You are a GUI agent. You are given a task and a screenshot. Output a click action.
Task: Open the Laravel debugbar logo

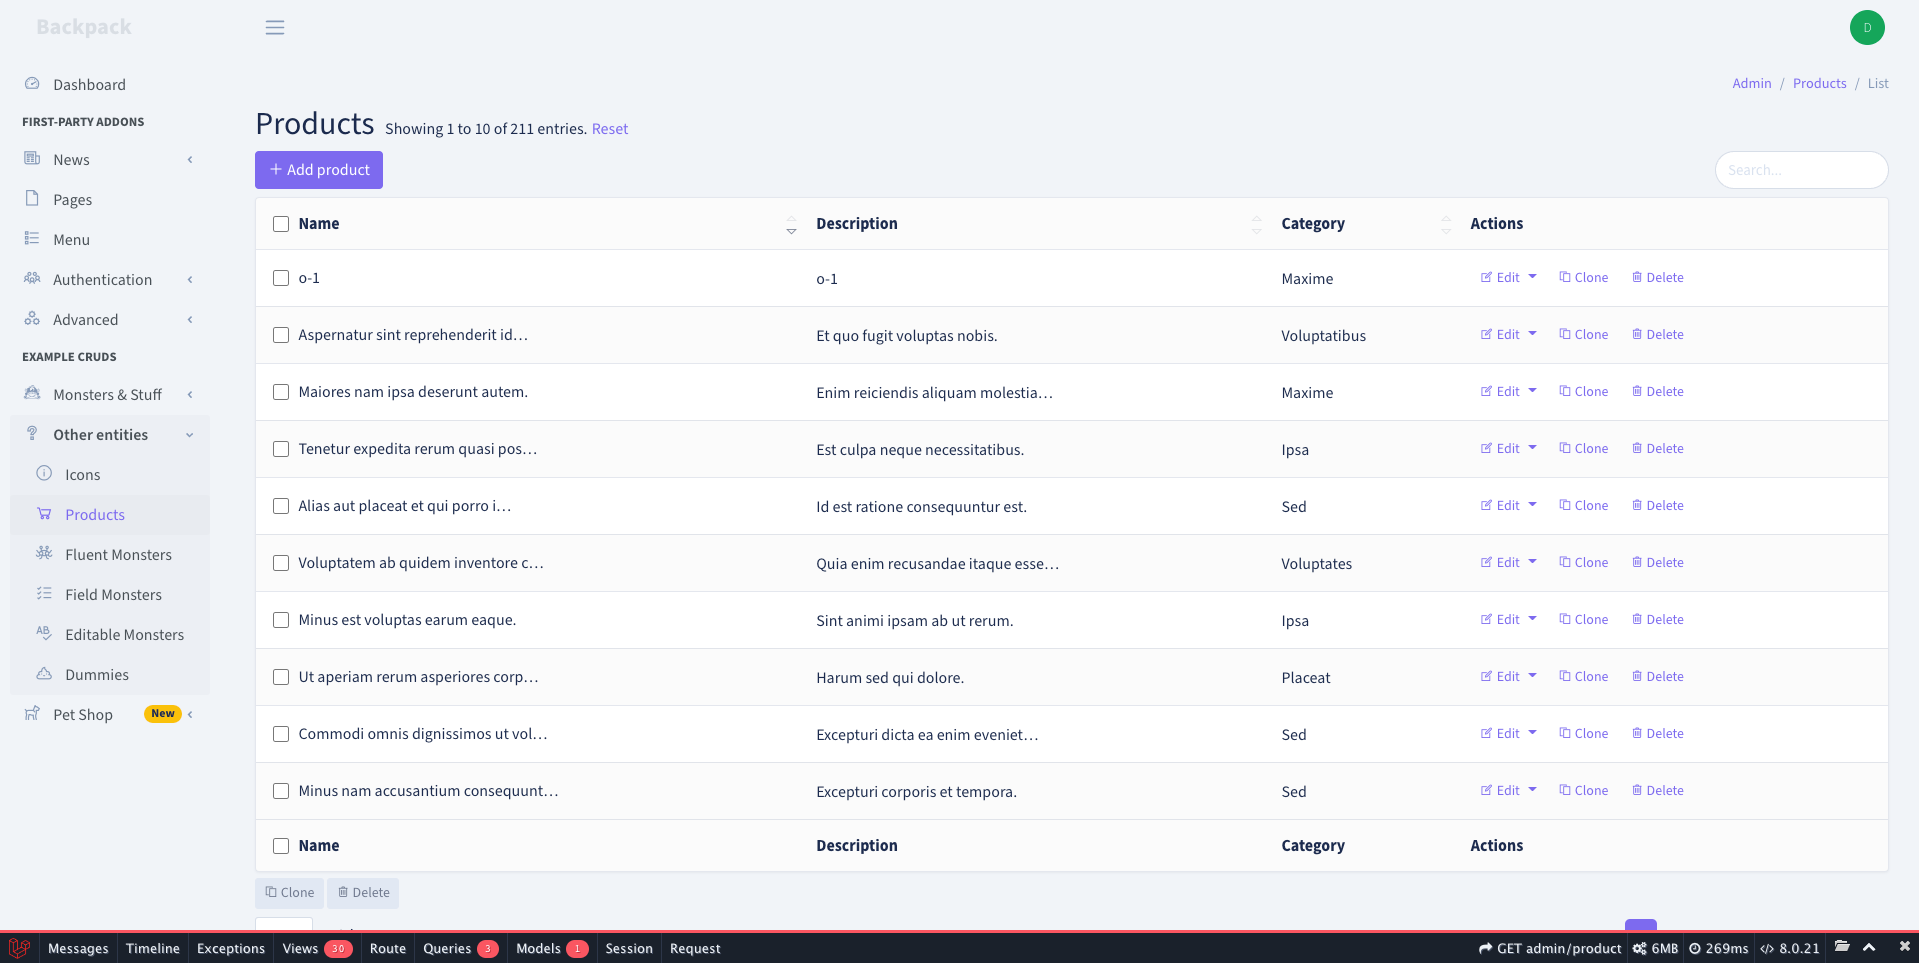[x=19, y=948]
